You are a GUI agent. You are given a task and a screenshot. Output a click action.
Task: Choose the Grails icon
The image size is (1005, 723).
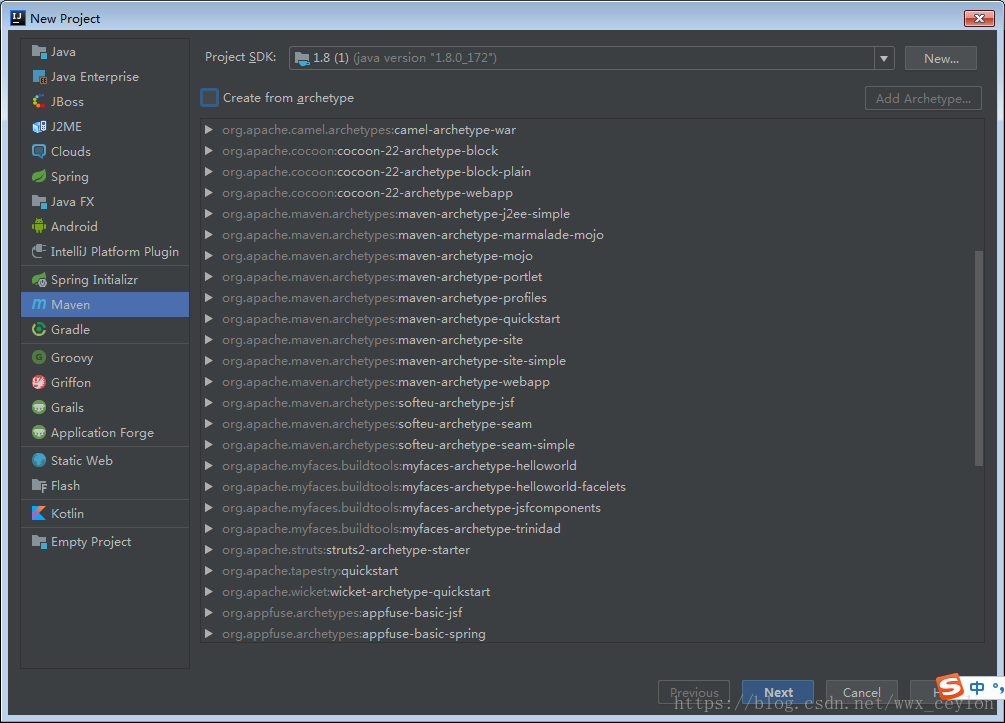39,408
